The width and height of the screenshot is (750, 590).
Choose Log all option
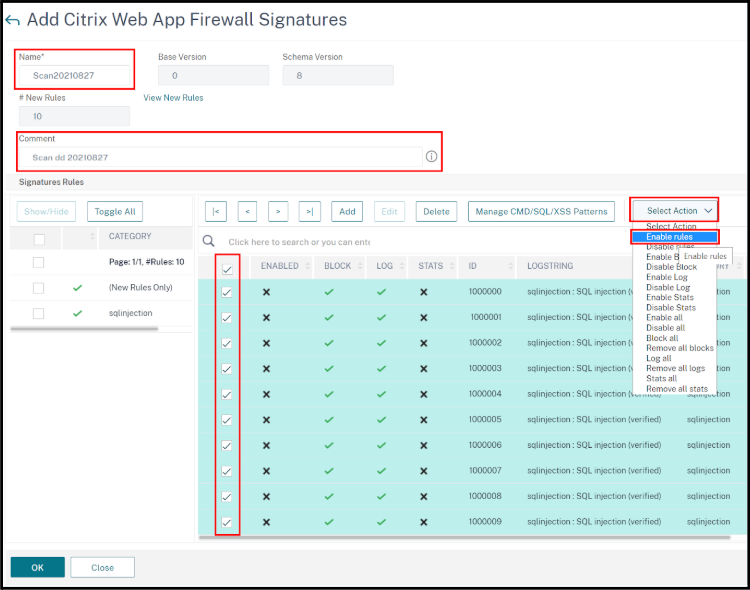click(x=659, y=358)
